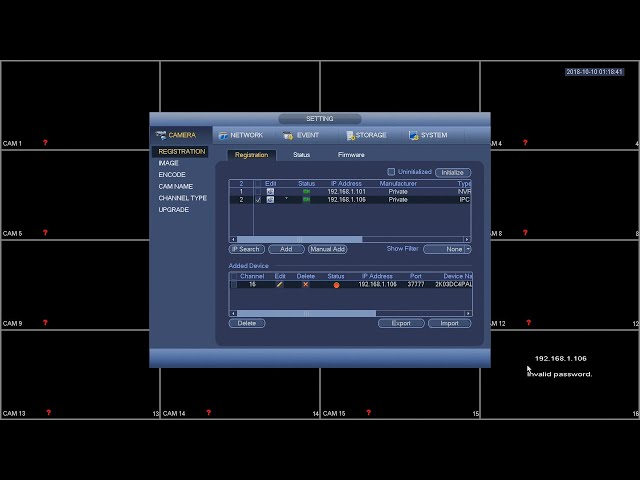Open the STORAGE settings section
Screen dimensions: 640x480
tap(367, 135)
